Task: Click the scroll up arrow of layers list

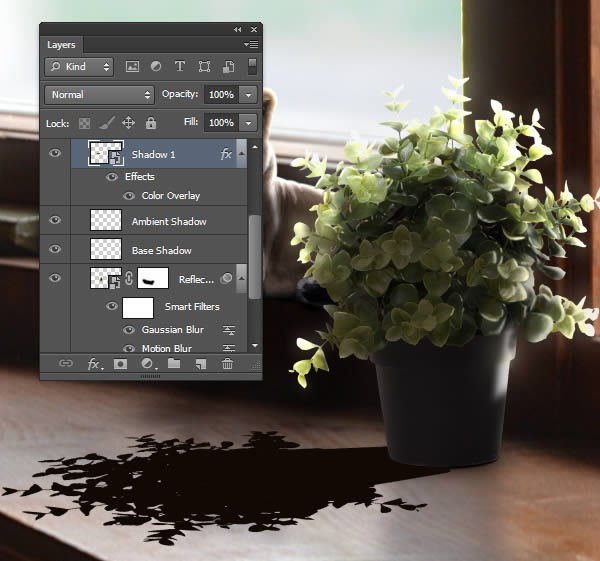Action: pos(255,147)
